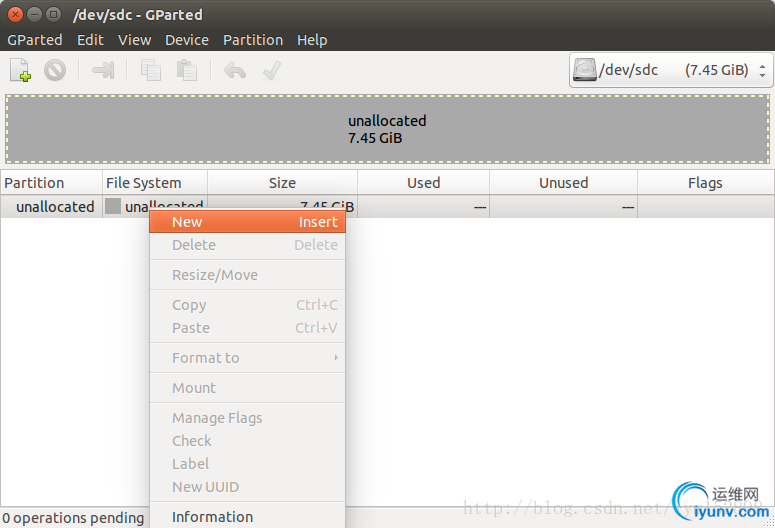775x528 pixels.
Task: Click the File System column header
Action: coord(155,183)
